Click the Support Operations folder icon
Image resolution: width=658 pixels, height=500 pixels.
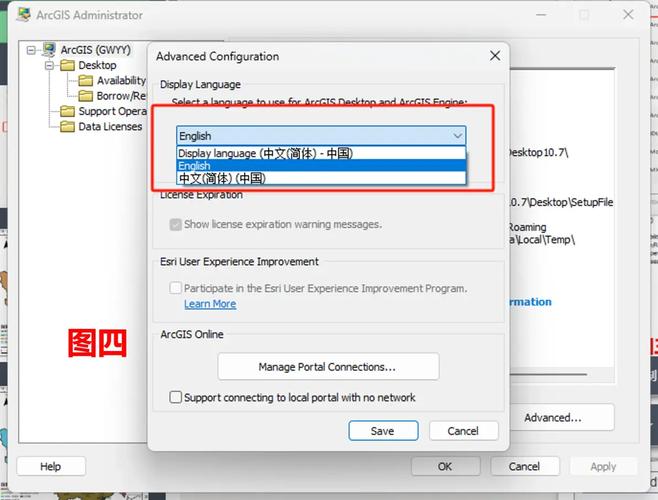tap(67, 111)
